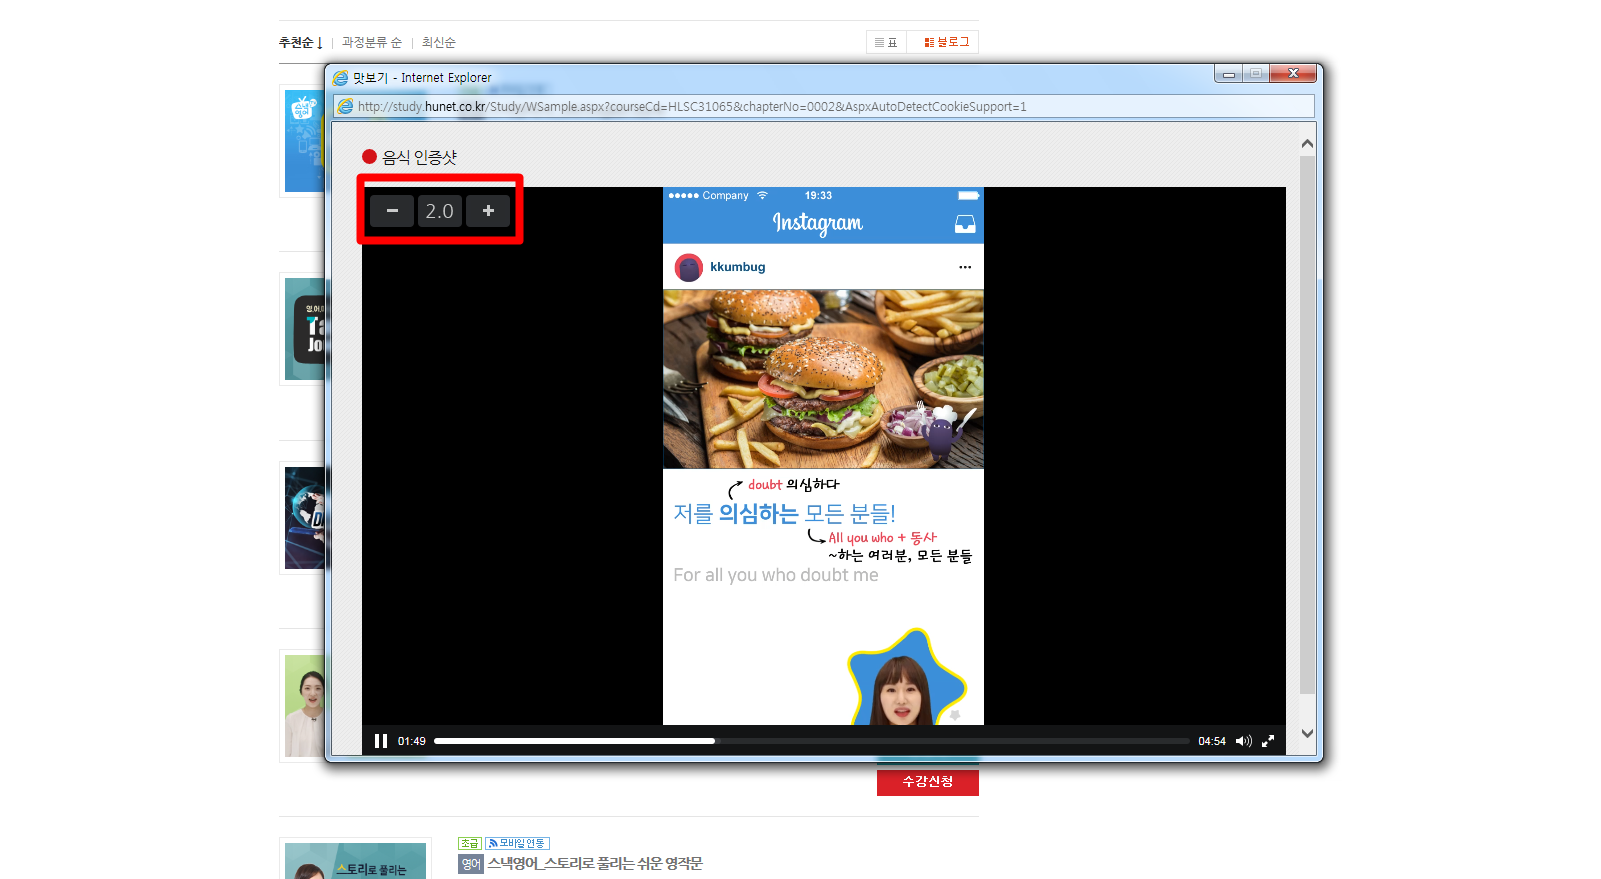Sort courses by 과정분류 순
1601x879 pixels.
click(372, 42)
